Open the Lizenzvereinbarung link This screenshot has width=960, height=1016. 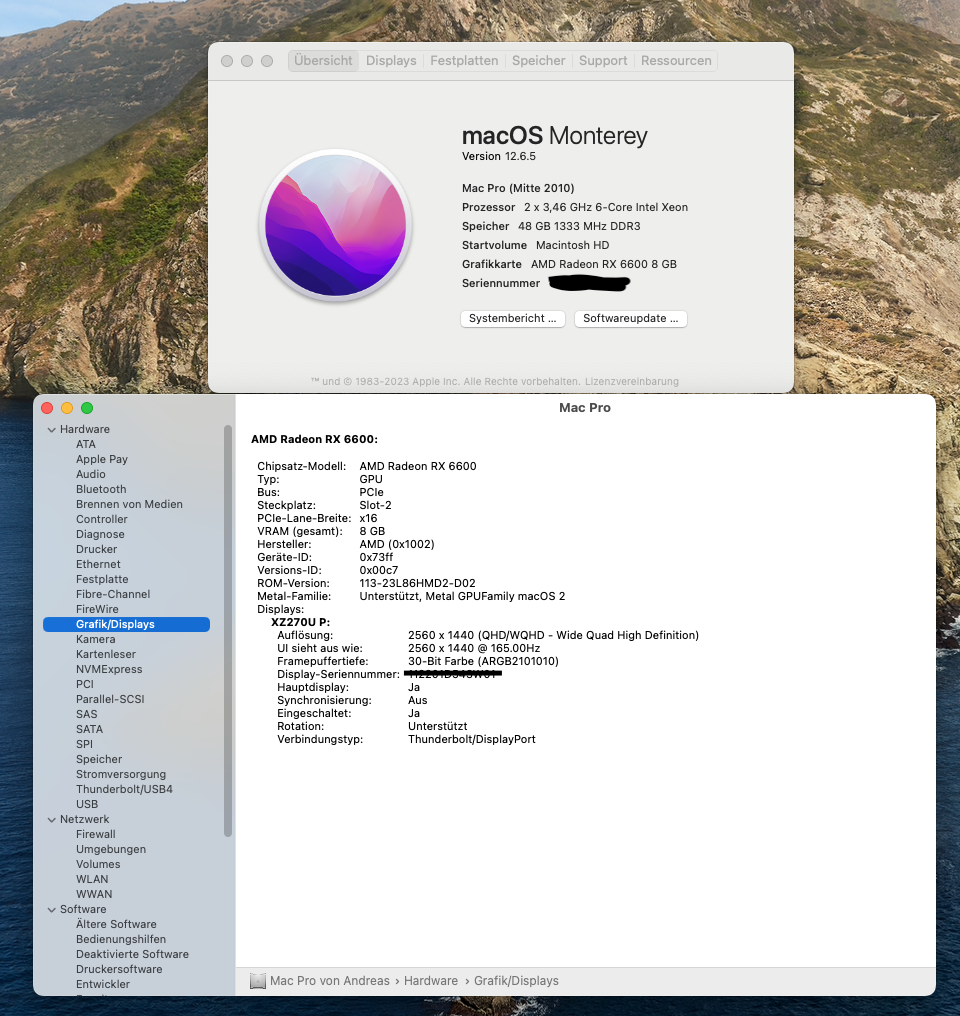coord(632,382)
